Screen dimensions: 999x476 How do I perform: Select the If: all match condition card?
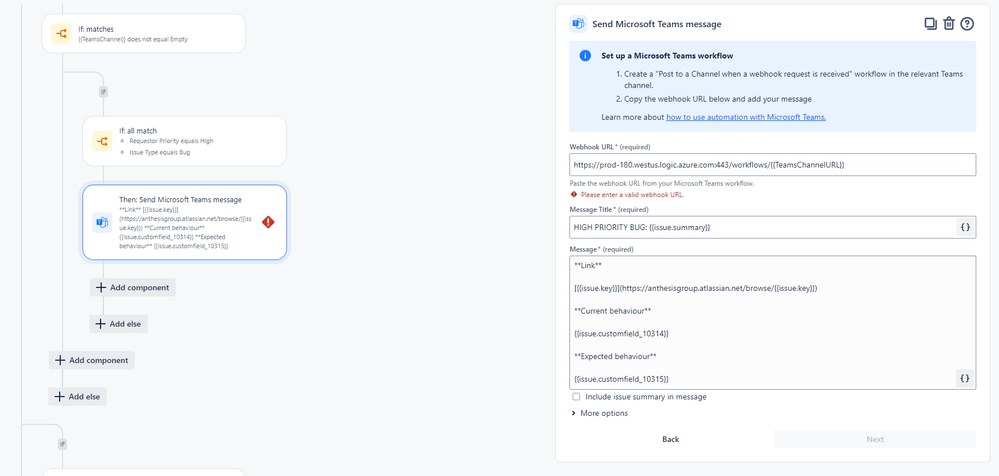coord(184,141)
